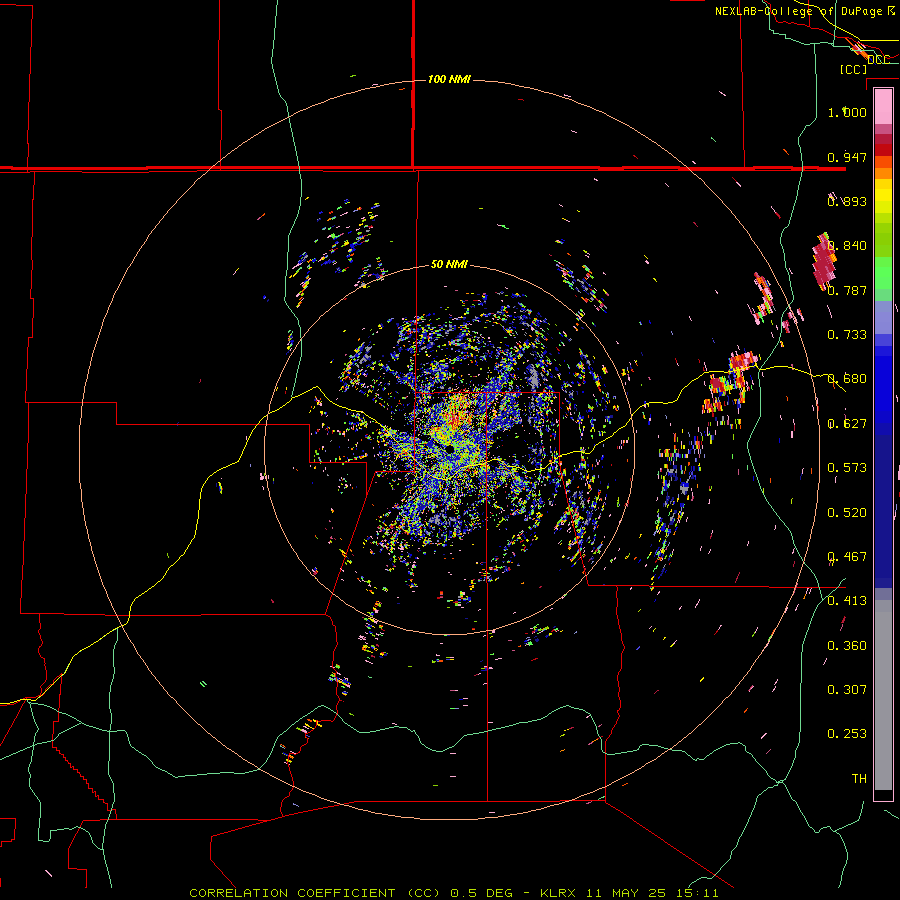The height and width of the screenshot is (900, 900).
Task: Click the 0.360 scale value
Action: pos(847,646)
